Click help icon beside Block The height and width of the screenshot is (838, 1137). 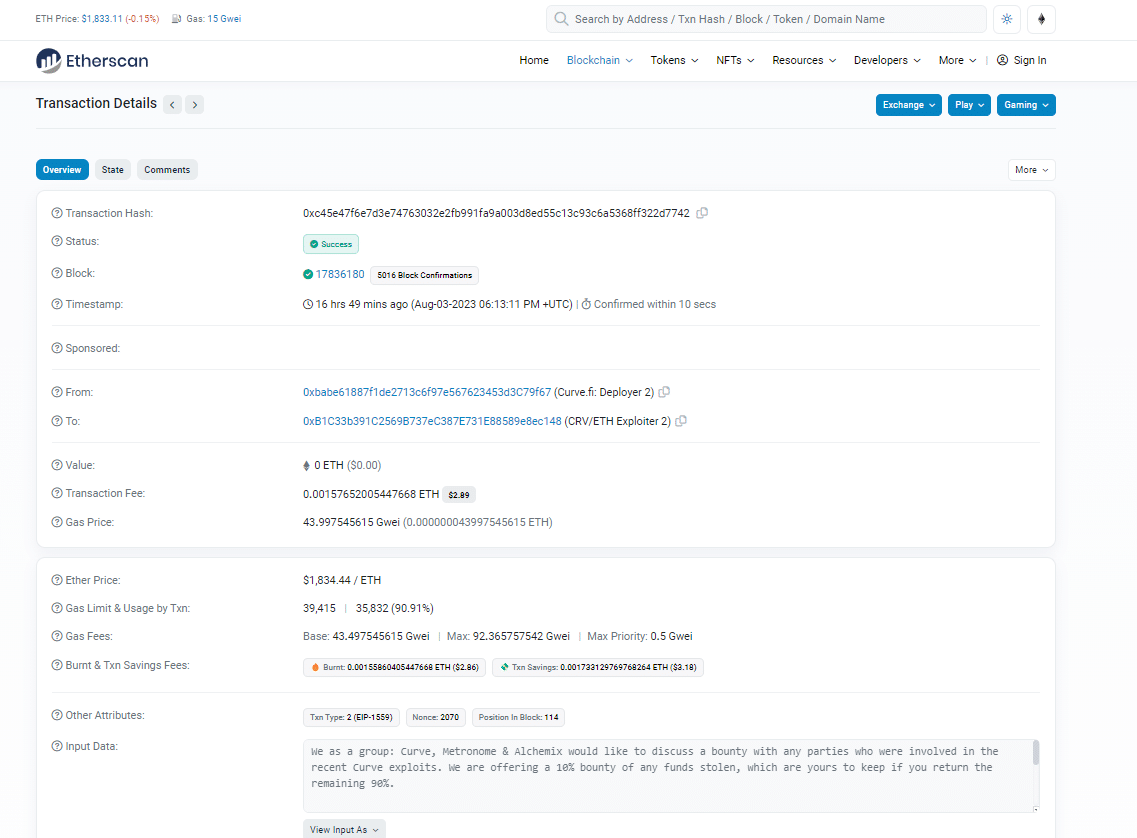tap(57, 273)
